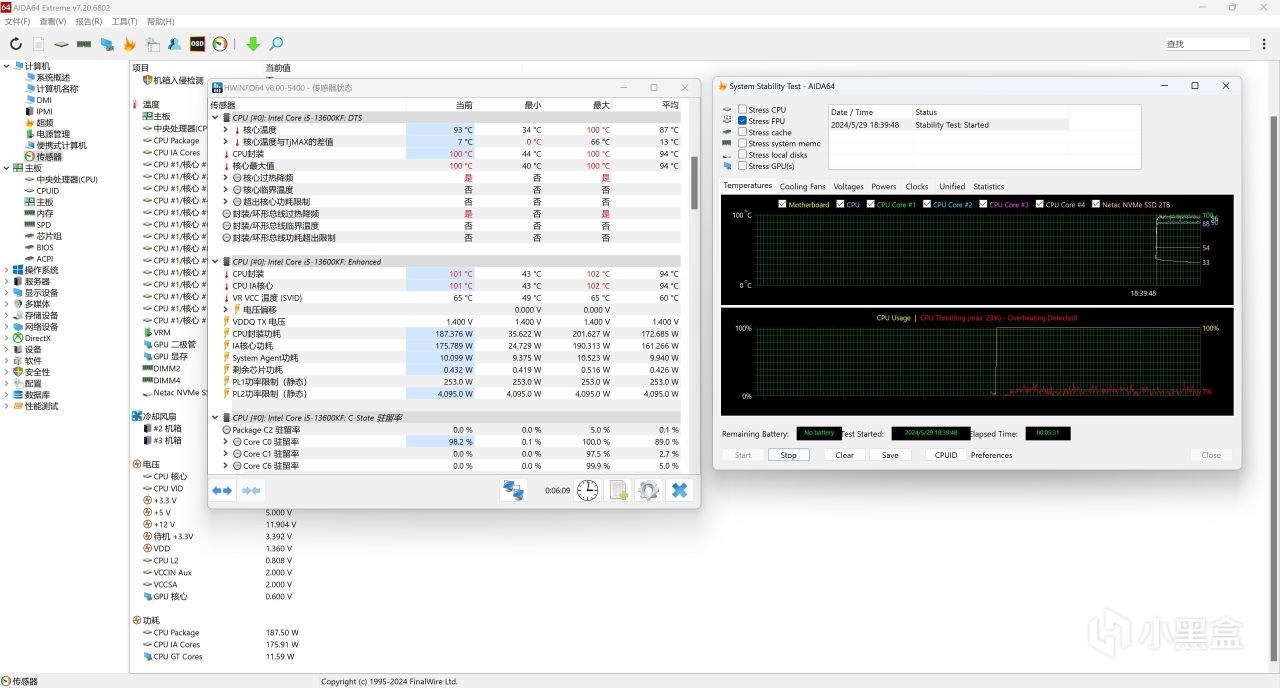Click the HWiNFO blue X close sensors icon
Screen dimensions: 1280x688
click(x=679, y=490)
